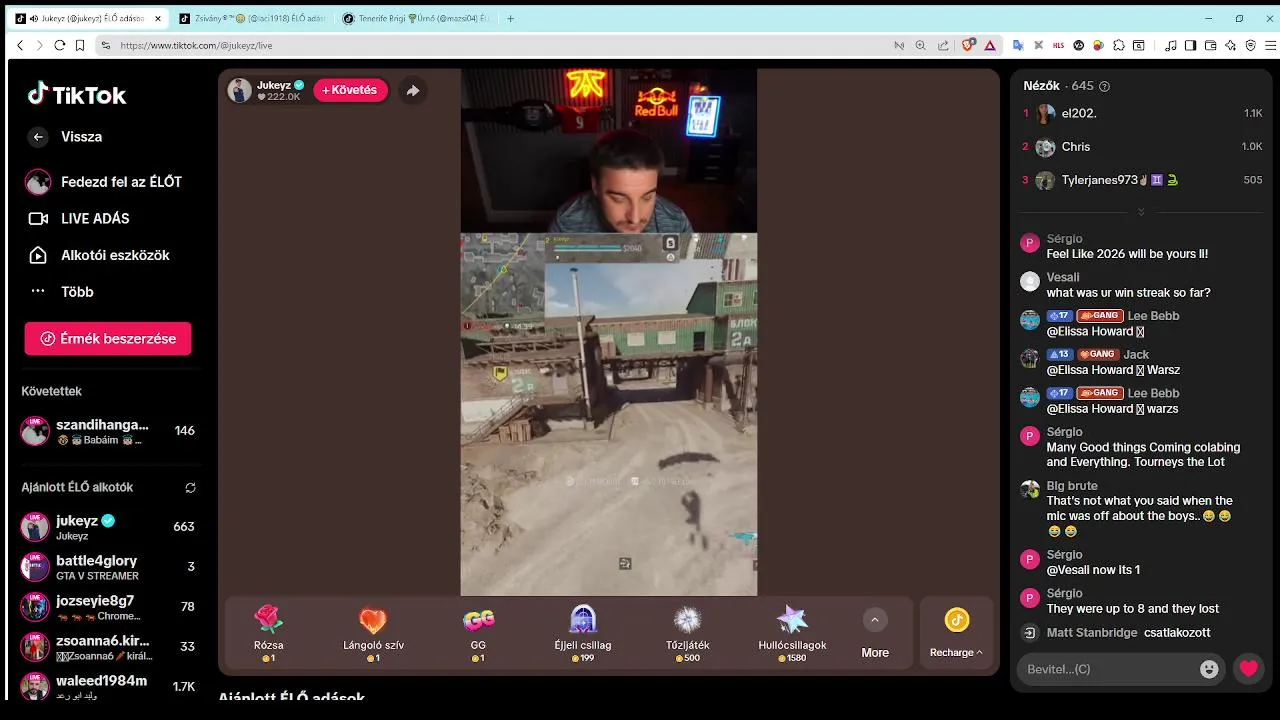Open the Brave VPN icon
Screen dimensions: 1280x720
coord(1250,45)
